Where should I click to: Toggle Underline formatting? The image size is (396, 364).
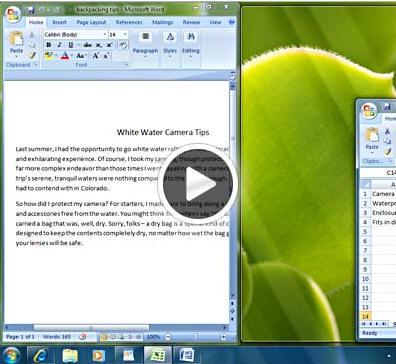[70, 45]
